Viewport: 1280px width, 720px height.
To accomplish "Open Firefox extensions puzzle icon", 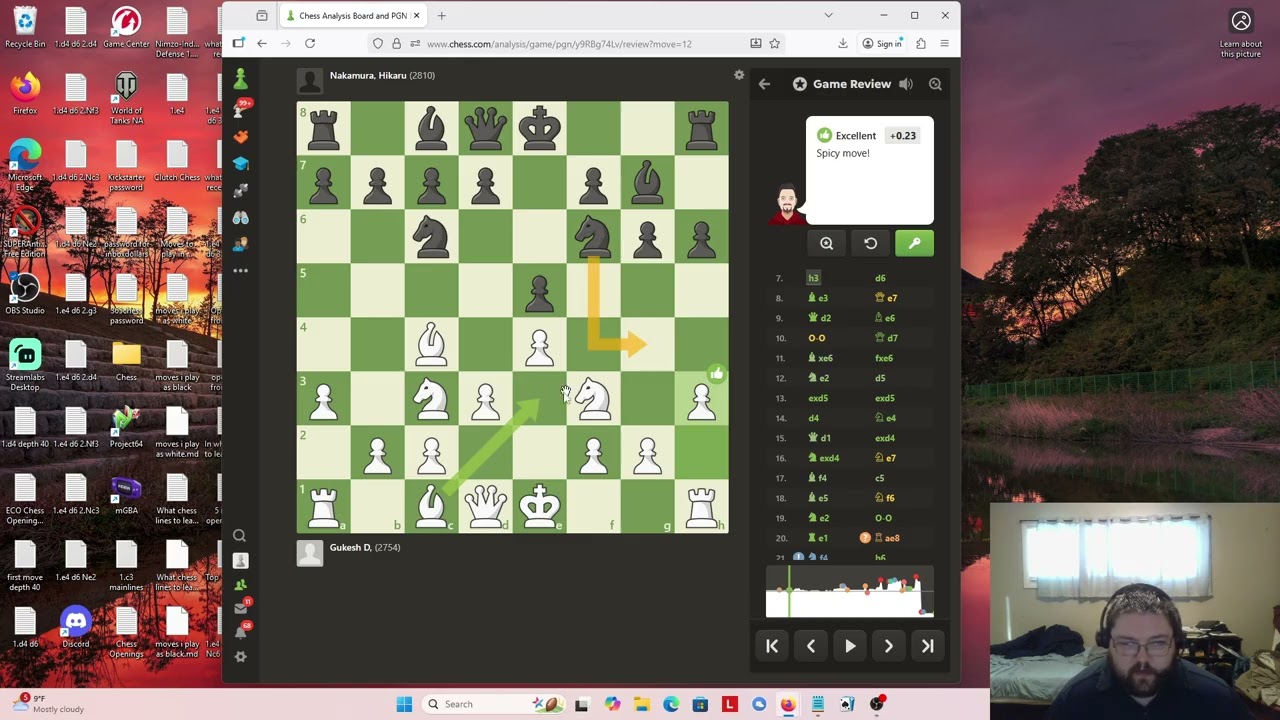I will pos(921,44).
